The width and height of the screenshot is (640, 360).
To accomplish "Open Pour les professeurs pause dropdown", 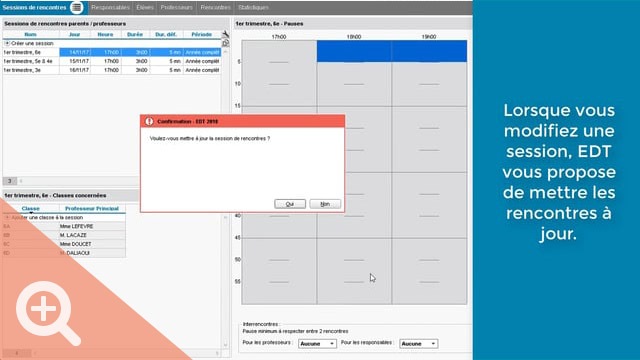I will coord(317,344).
